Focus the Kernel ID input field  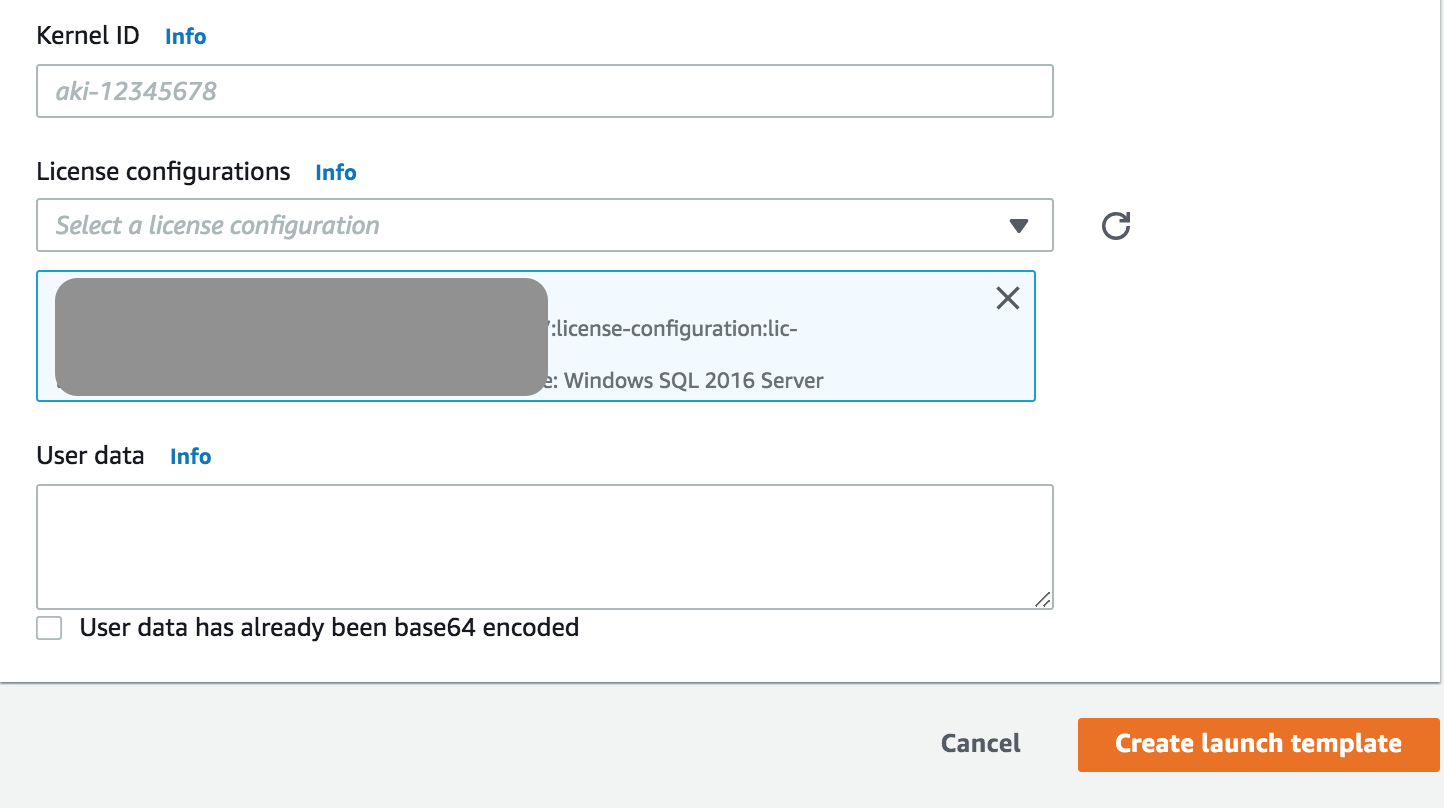tap(545, 91)
